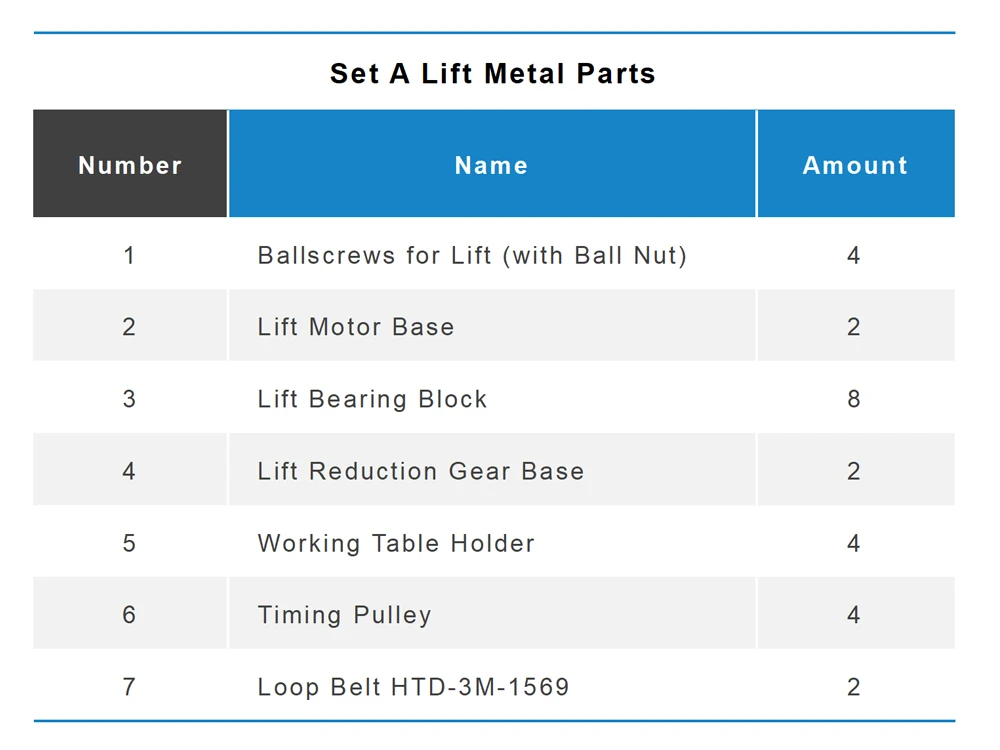Click the Number column header
This screenshot has width=1000, height=750.
tap(130, 164)
